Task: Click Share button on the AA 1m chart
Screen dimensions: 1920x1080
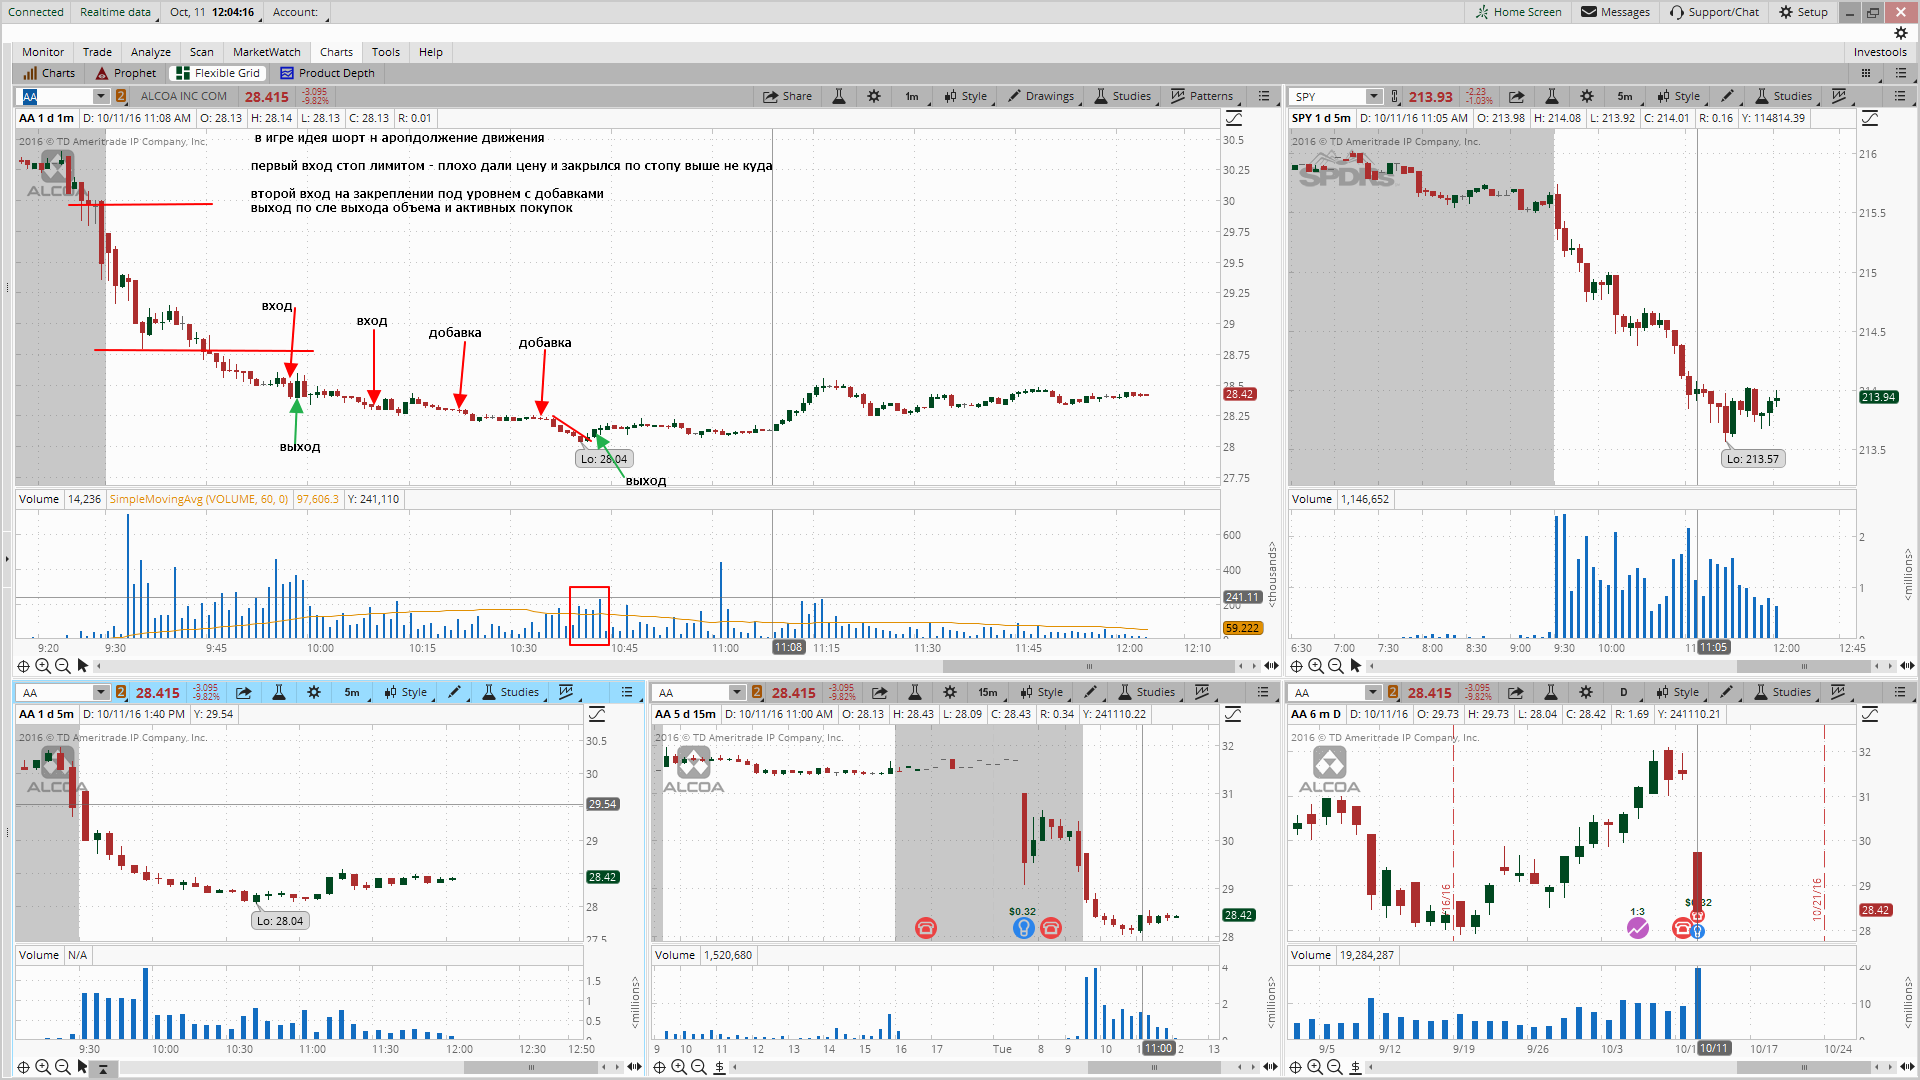Action: tap(787, 96)
